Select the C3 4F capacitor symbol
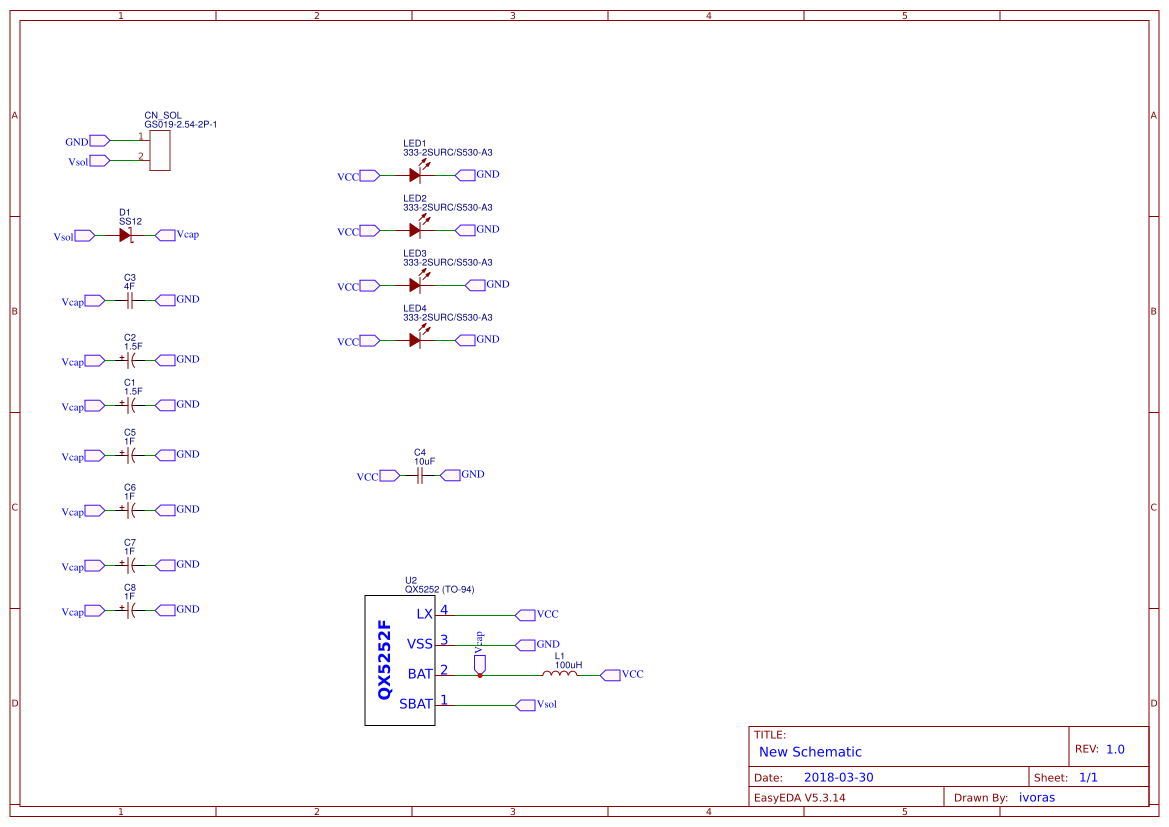 tap(128, 299)
